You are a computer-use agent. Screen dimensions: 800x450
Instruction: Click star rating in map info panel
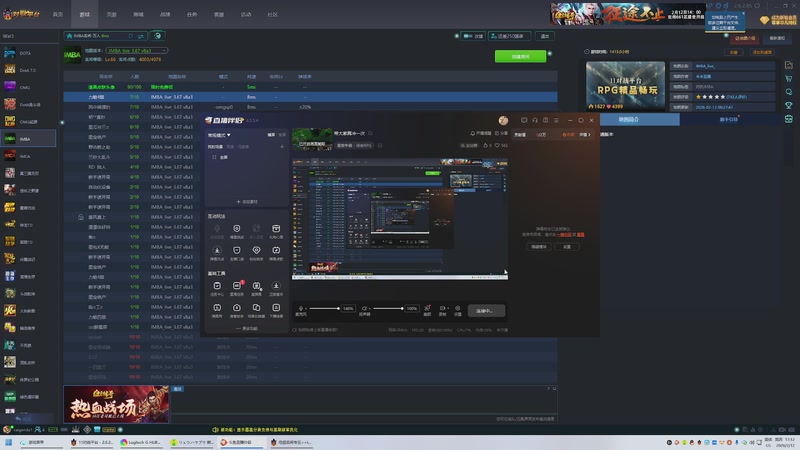coord(710,96)
